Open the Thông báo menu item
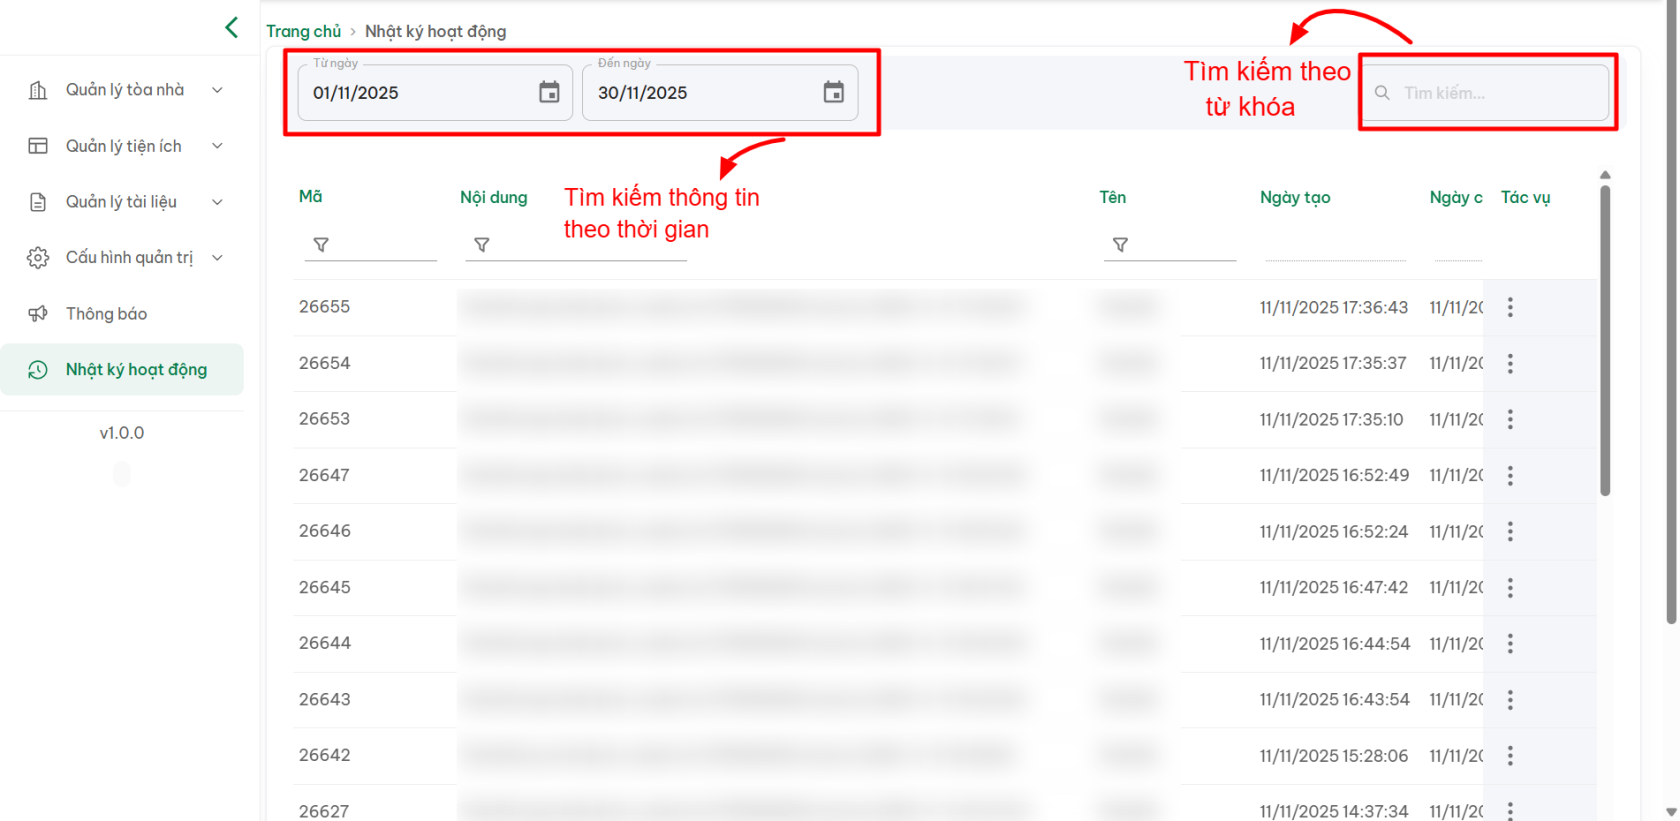The height and width of the screenshot is (821, 1680). point(106,314)
